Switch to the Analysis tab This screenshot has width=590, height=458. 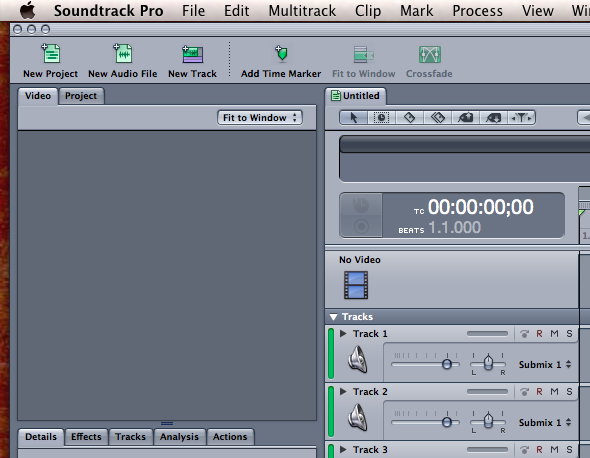tap(179, 437)
